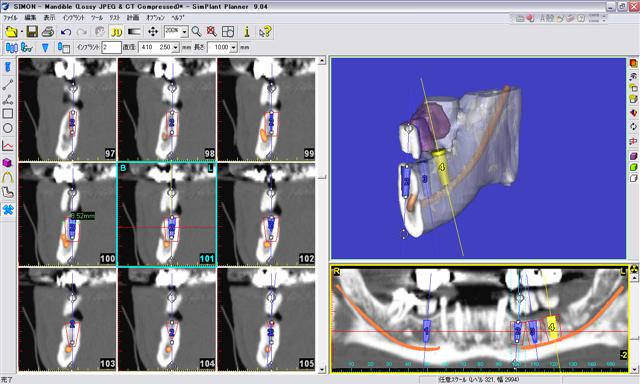Viewport: 640px width, 384px height.
Task: Select the pan/move arrows tool
Action: [x=153, y=32]
